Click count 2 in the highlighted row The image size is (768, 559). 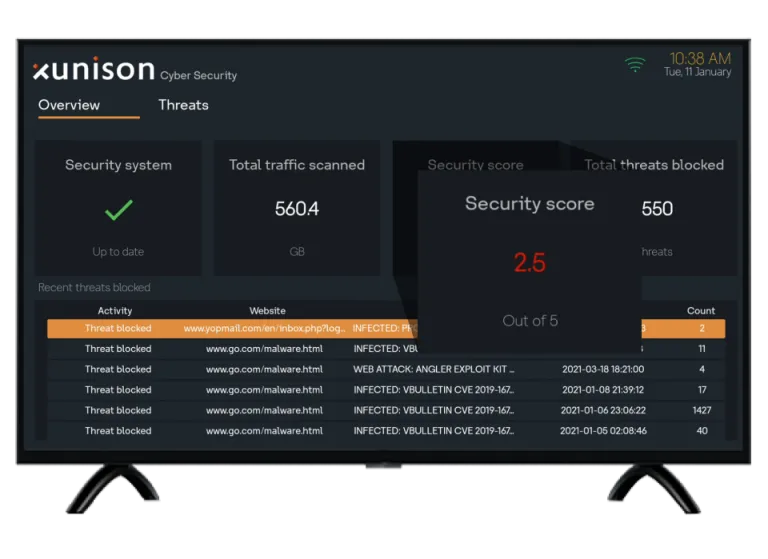tap(702, 329)
